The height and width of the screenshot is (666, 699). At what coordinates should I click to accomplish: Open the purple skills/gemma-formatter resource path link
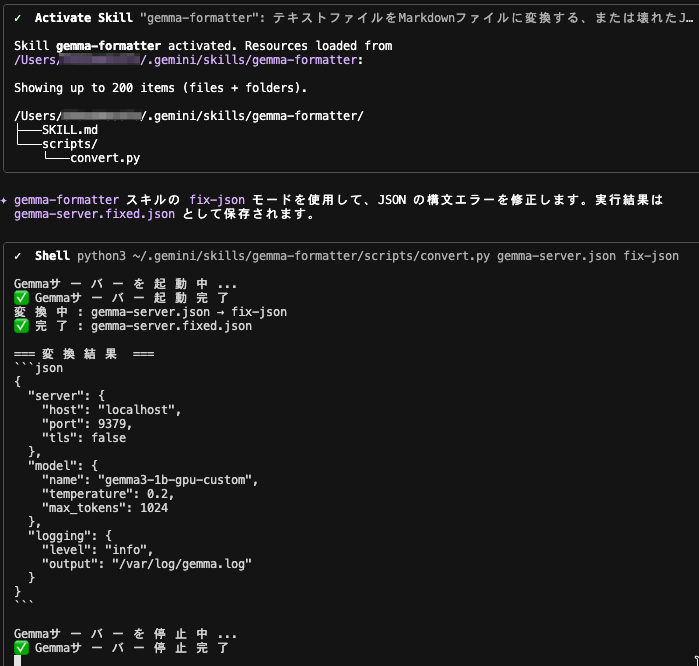click(x=190, y=60)
